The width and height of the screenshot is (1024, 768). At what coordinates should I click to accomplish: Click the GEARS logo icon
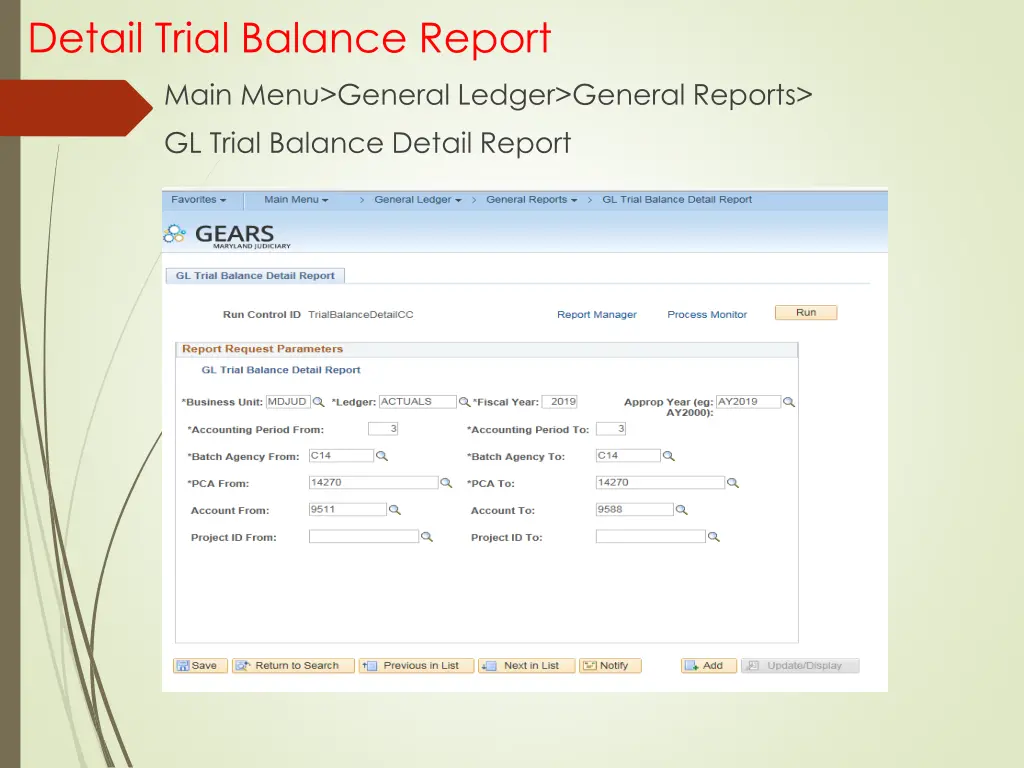click(174, 234)
